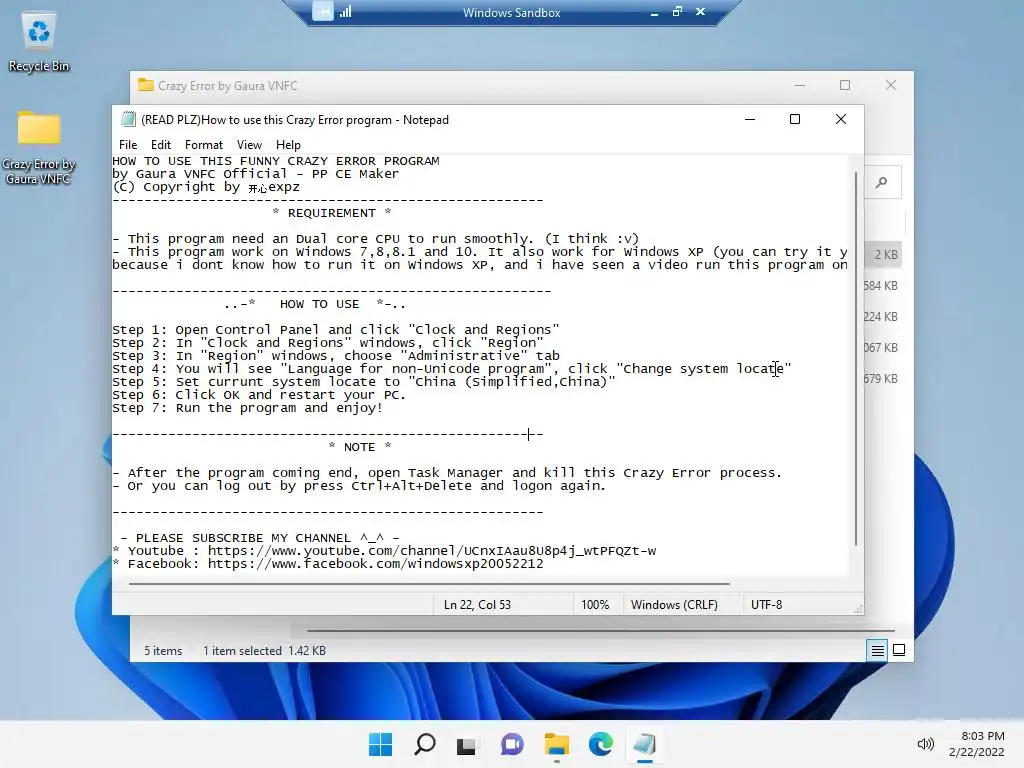Restore down the Windows Sandbox session
This screenshot has height=768, width=1024.
tap(677, 12)
